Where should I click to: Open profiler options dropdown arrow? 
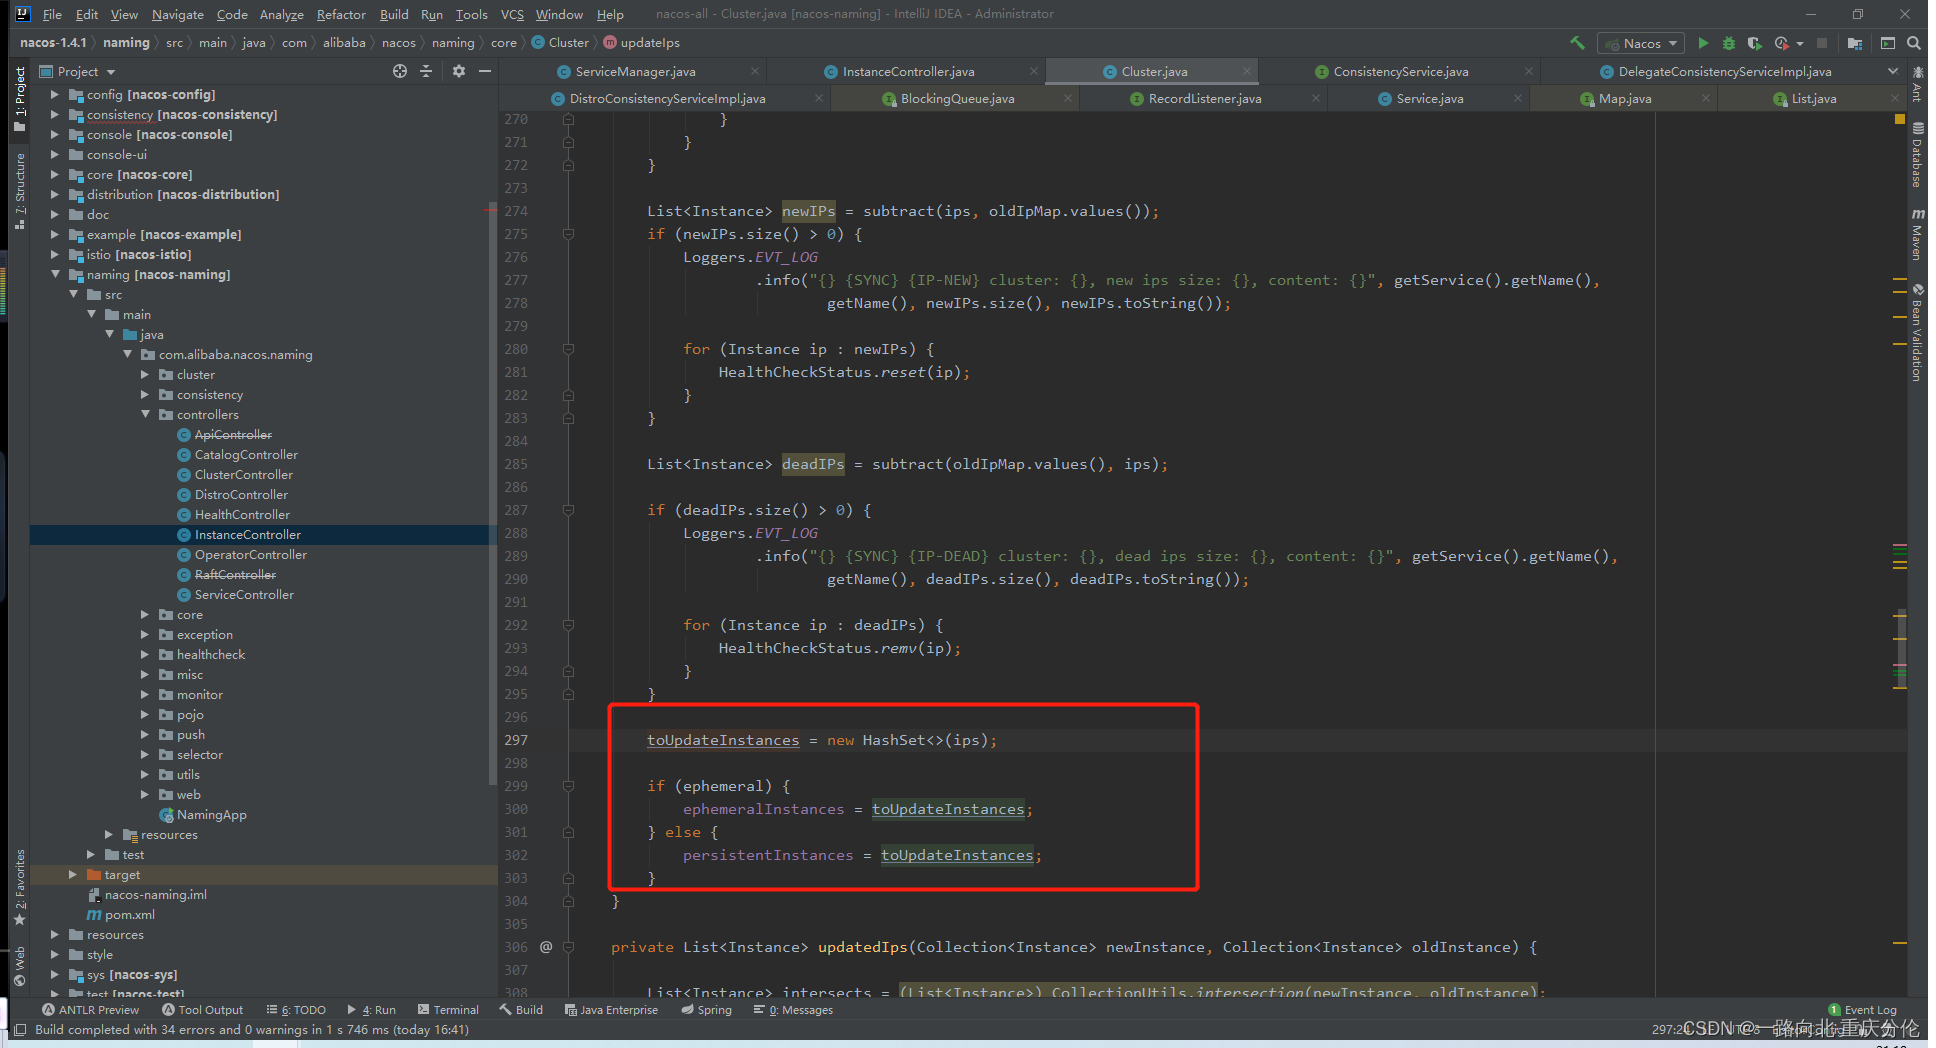coord(1800,43)
